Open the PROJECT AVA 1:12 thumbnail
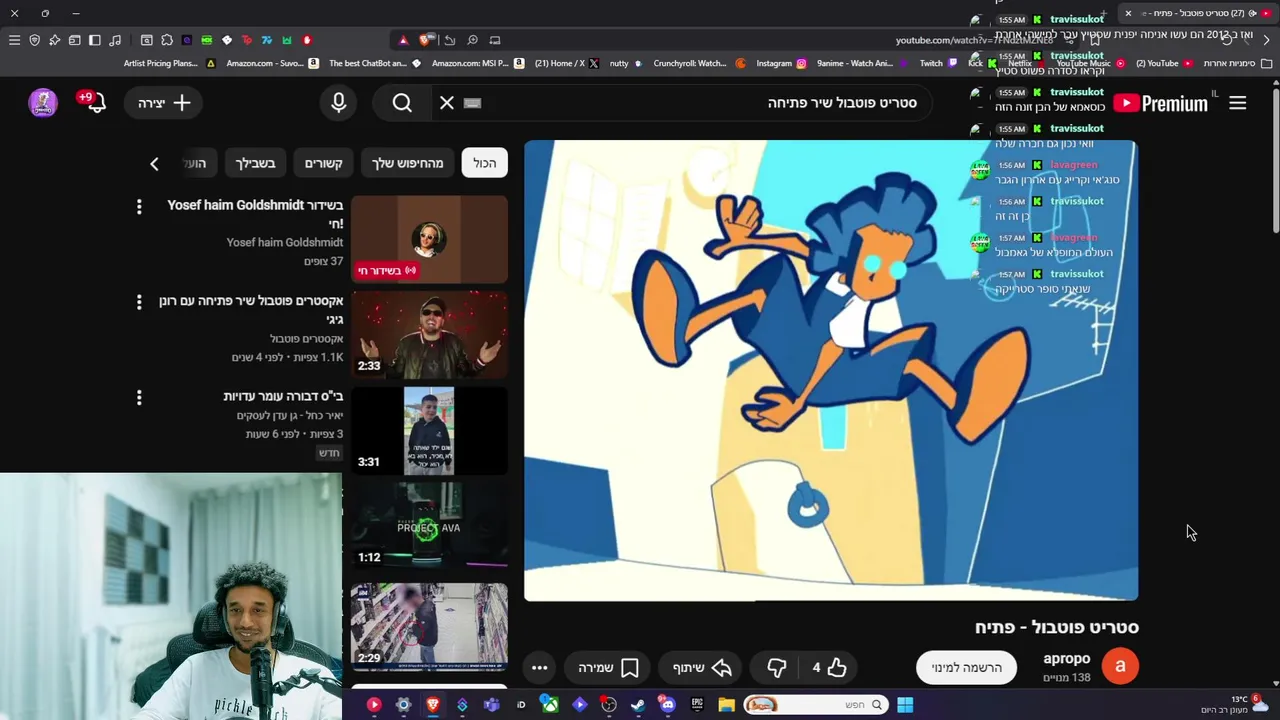1280x720 pixels. pos(429,527)
